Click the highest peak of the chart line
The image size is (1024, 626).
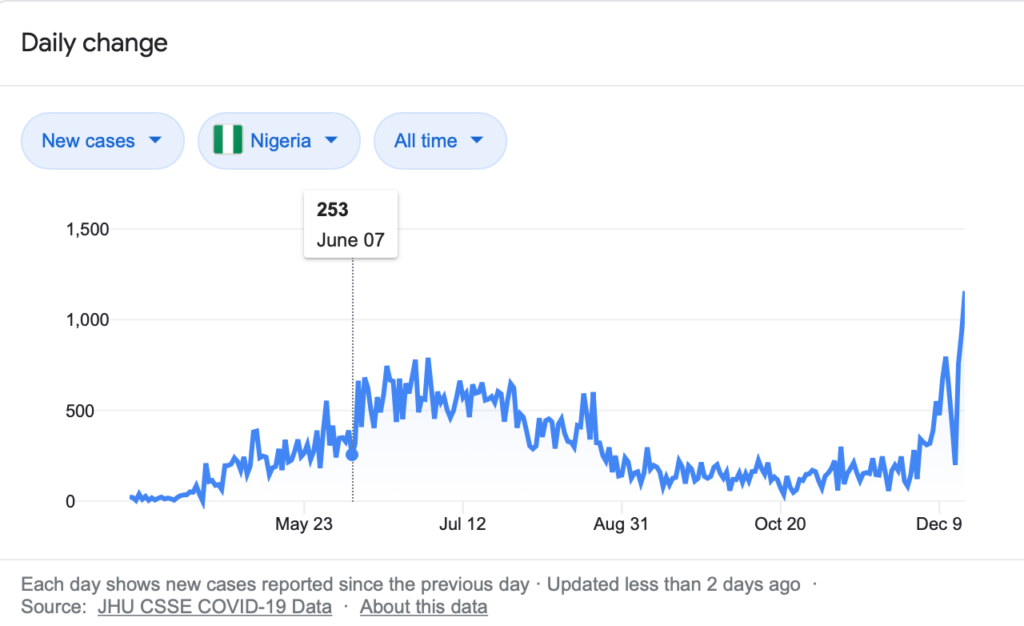click(963, 293)
